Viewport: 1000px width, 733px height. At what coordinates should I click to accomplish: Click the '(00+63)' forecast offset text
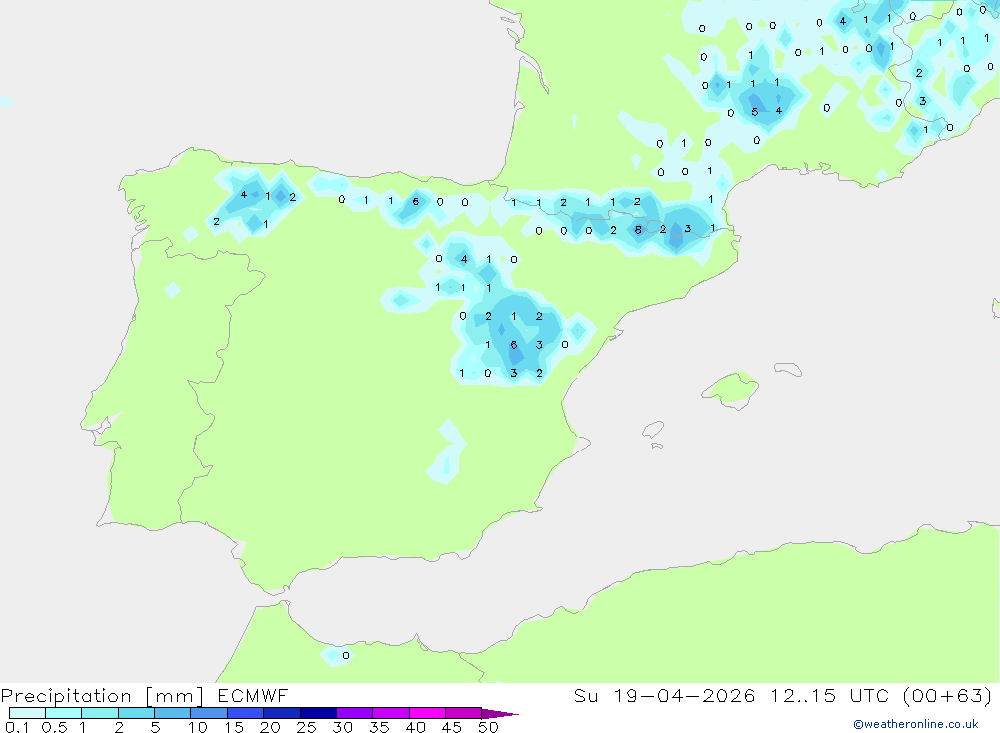[x=948, y=695]
